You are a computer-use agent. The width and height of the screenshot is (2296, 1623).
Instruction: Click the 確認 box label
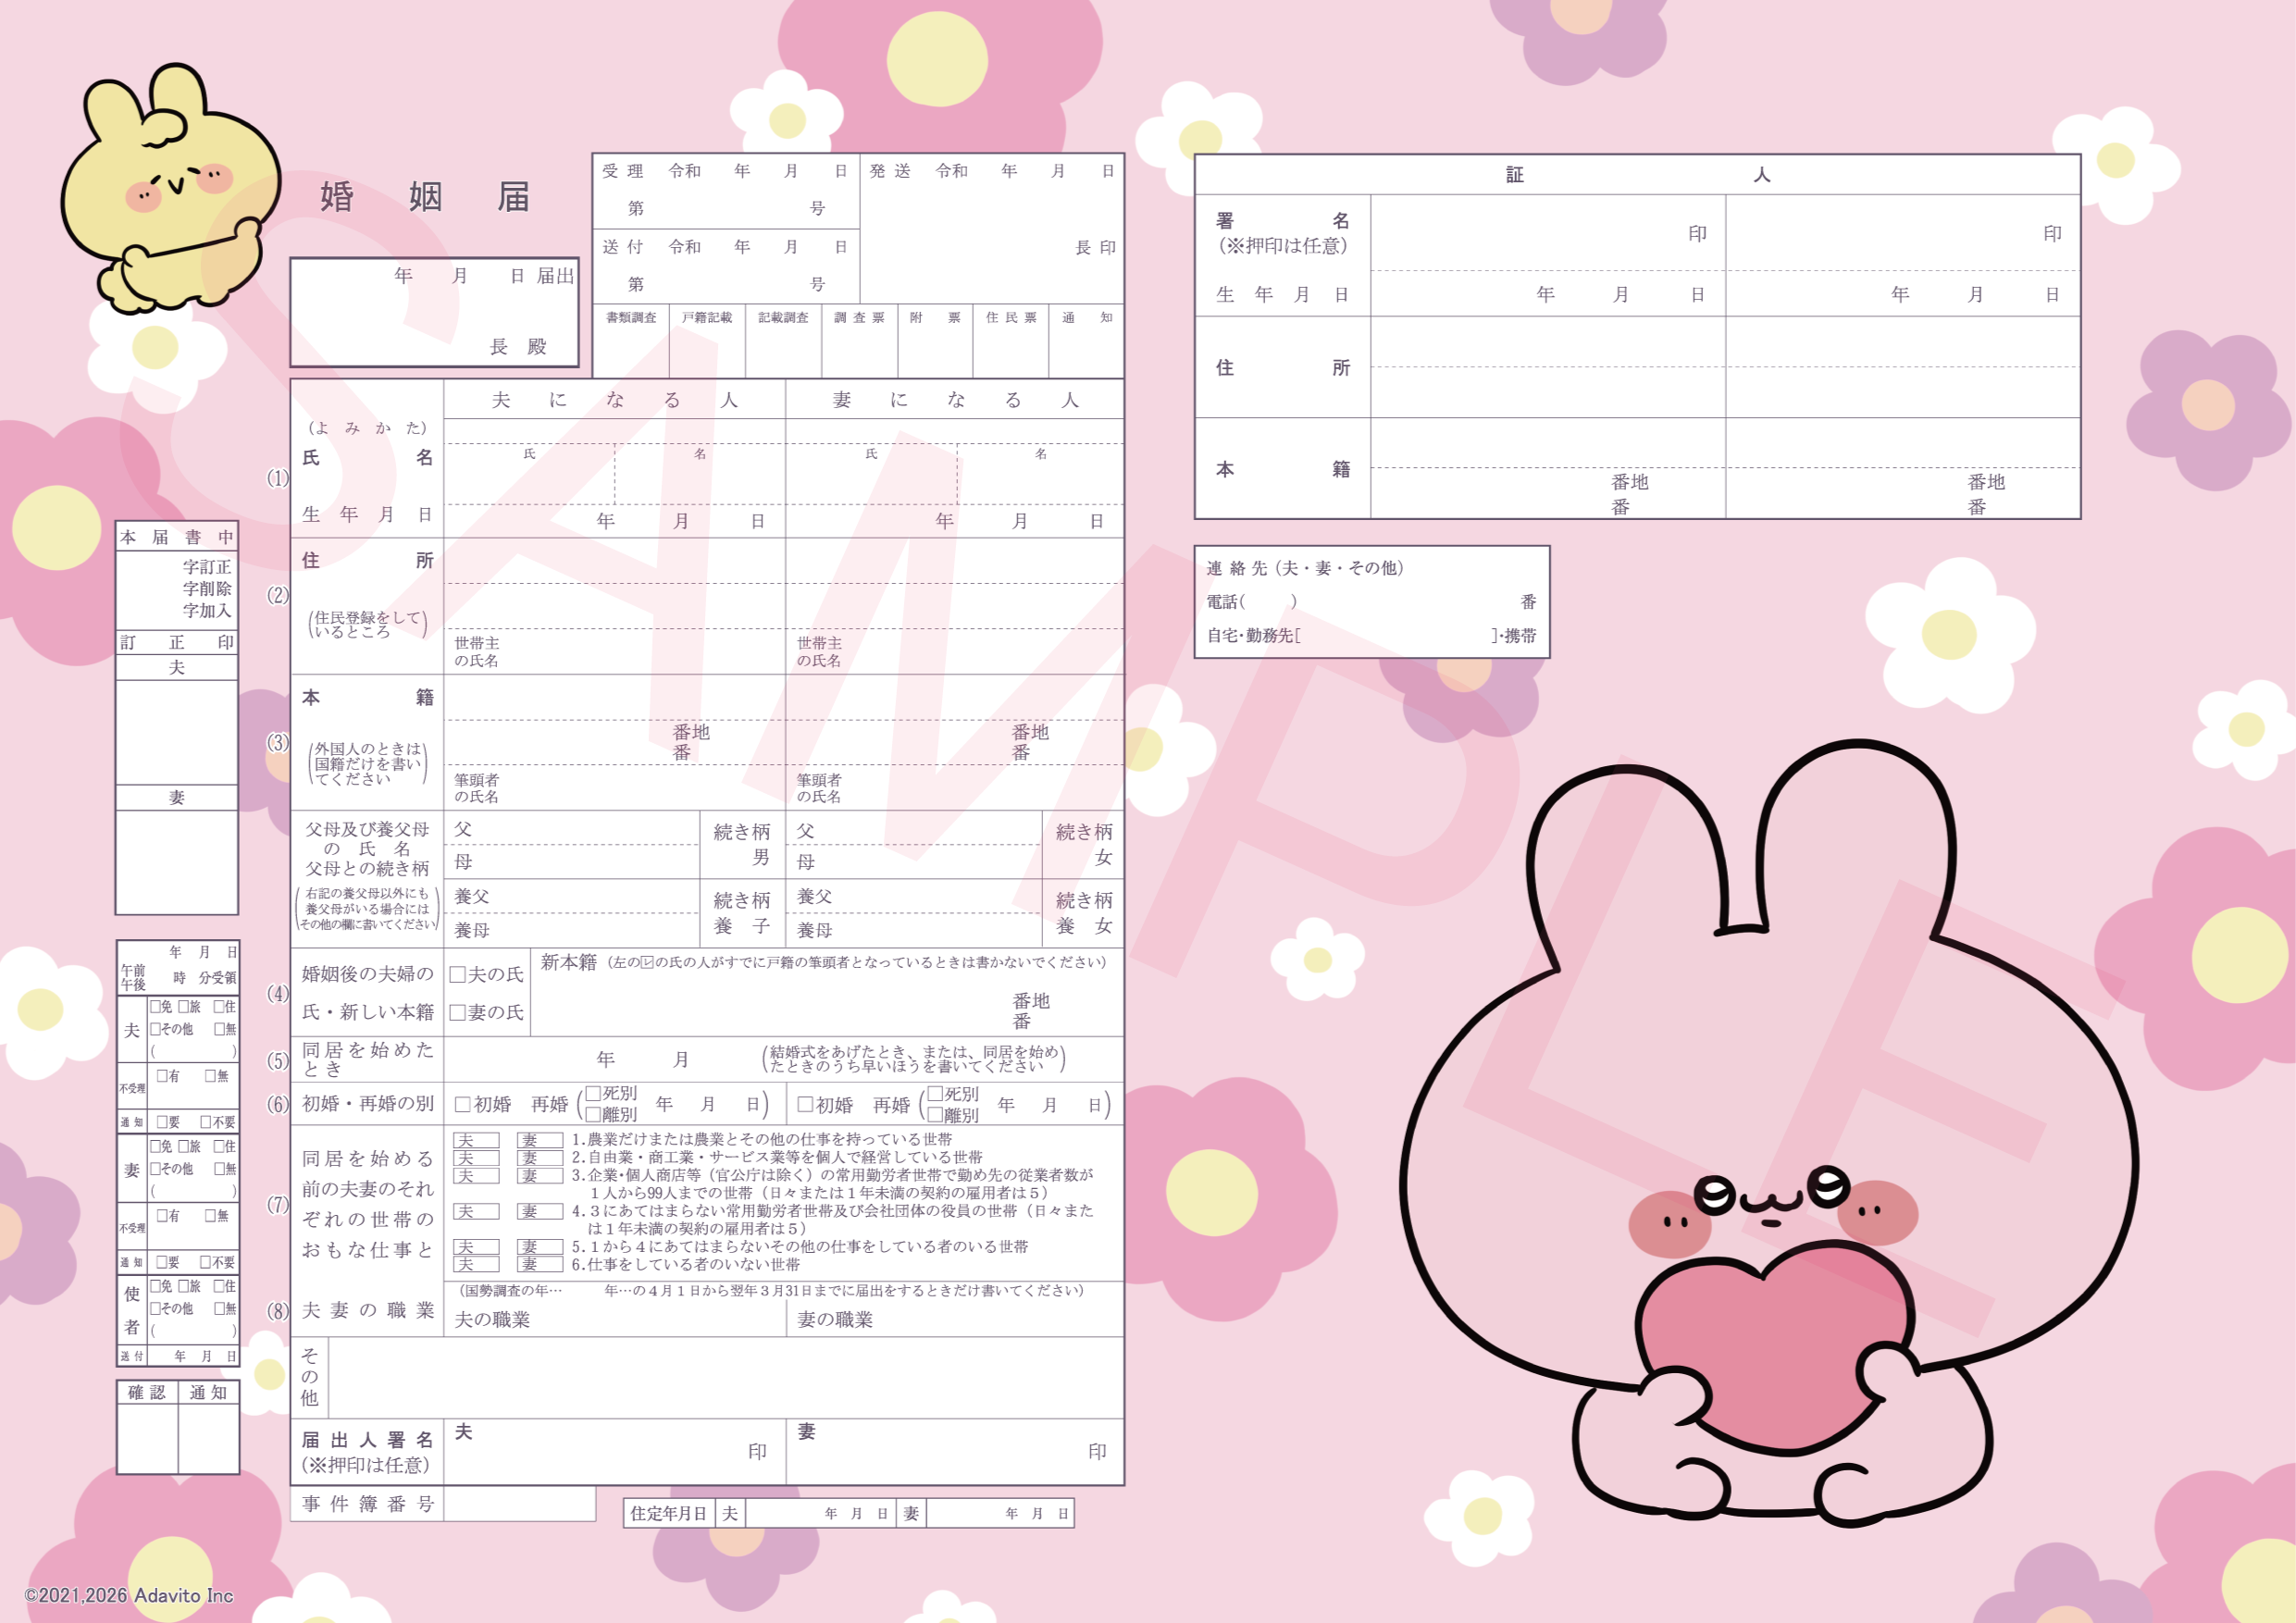click(147, 1392)
